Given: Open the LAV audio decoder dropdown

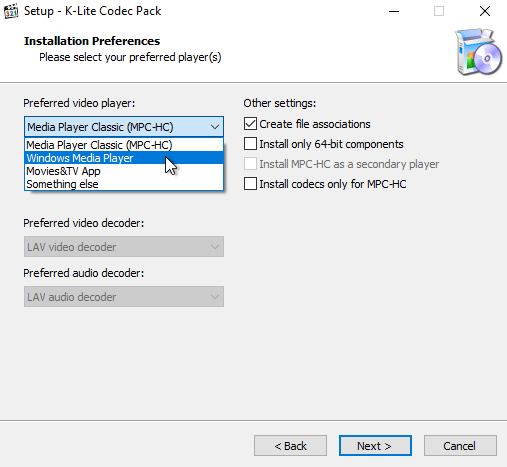Looking at the screenshot, I should (x=124, y=297).
